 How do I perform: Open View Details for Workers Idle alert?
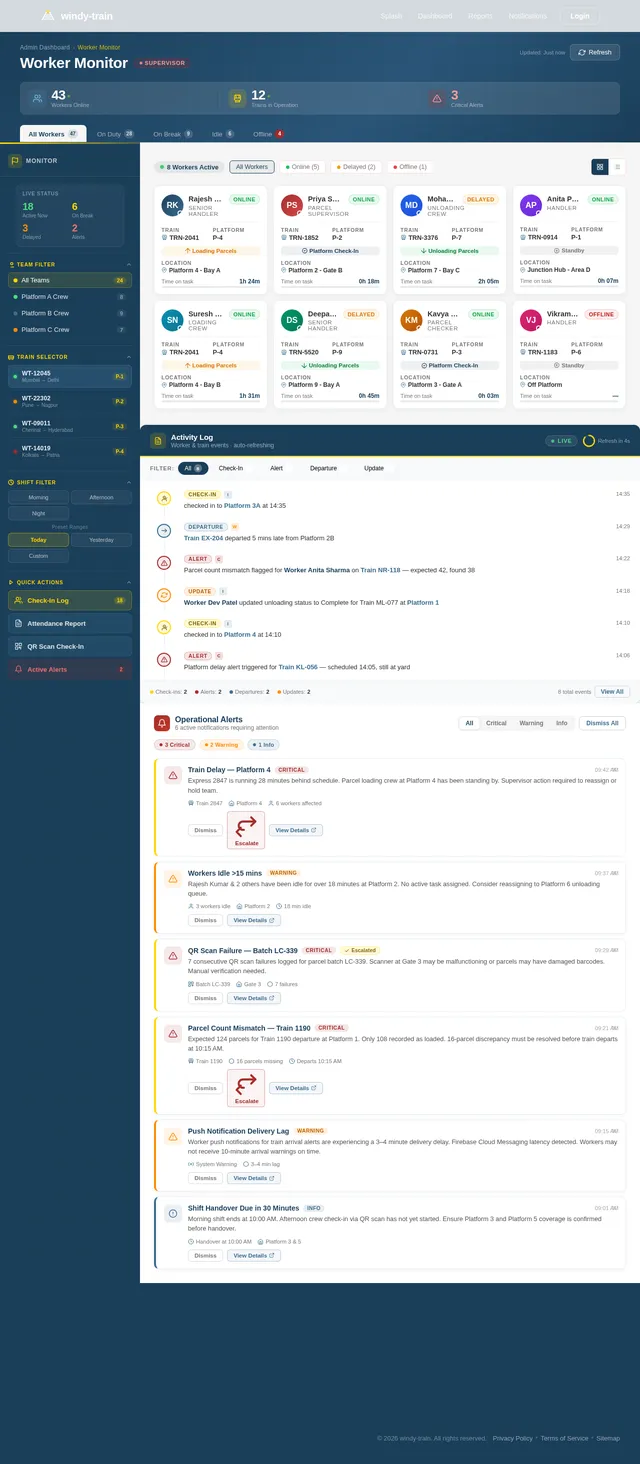(254, 920)
